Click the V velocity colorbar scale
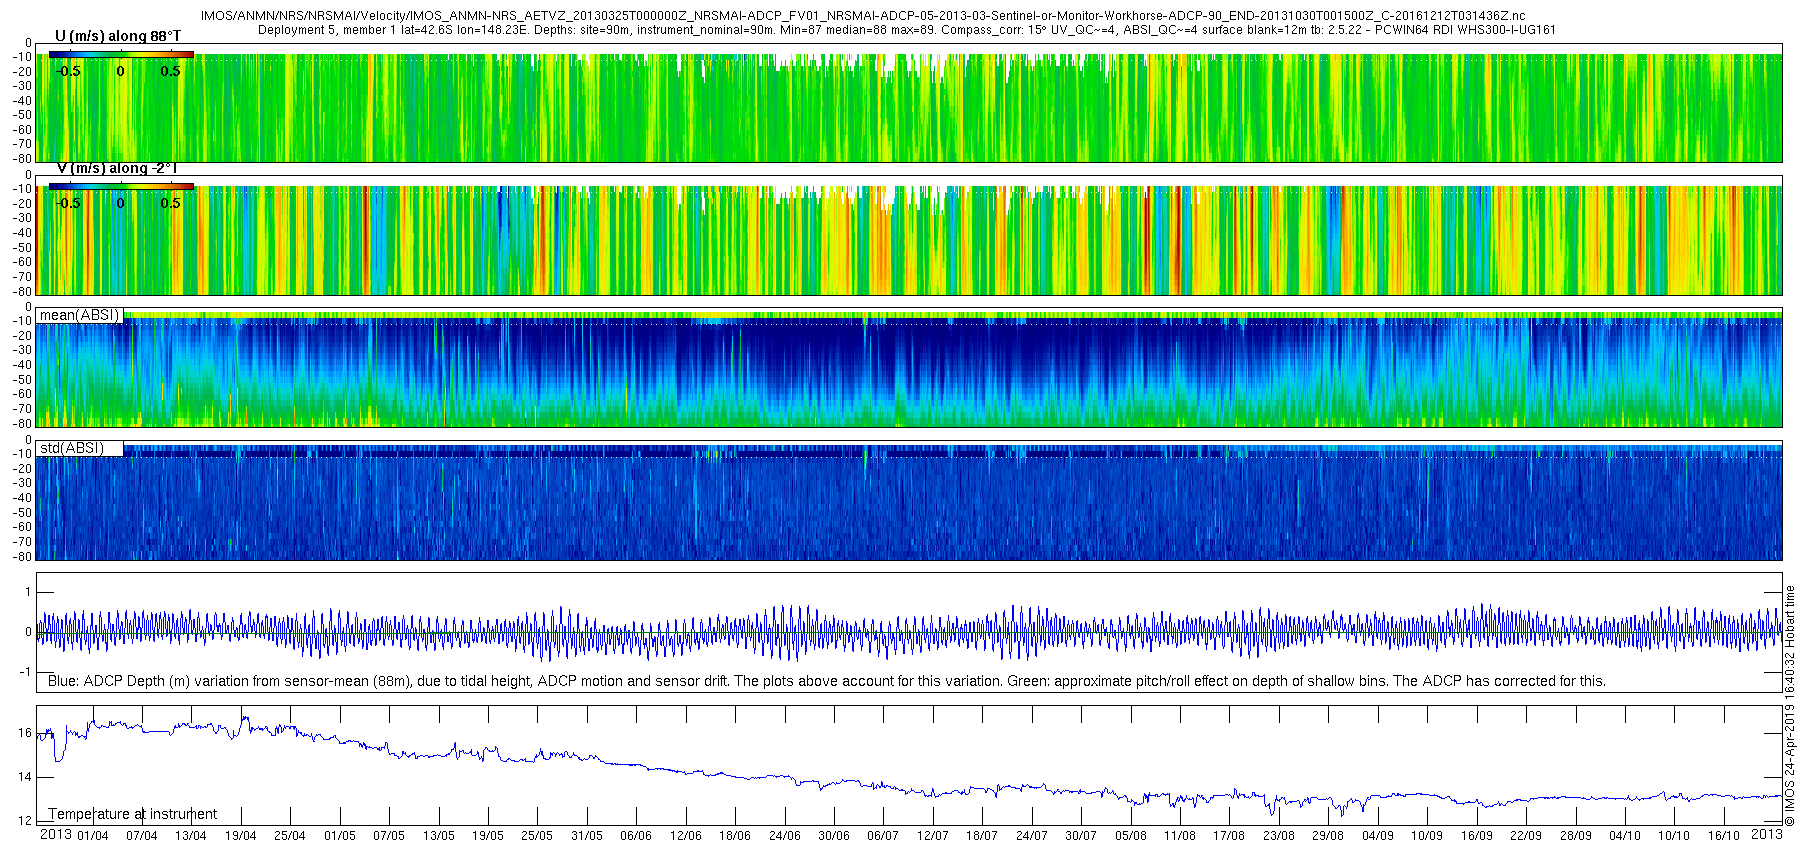This screenshot has height=850, width=1800. pos(121,186)
